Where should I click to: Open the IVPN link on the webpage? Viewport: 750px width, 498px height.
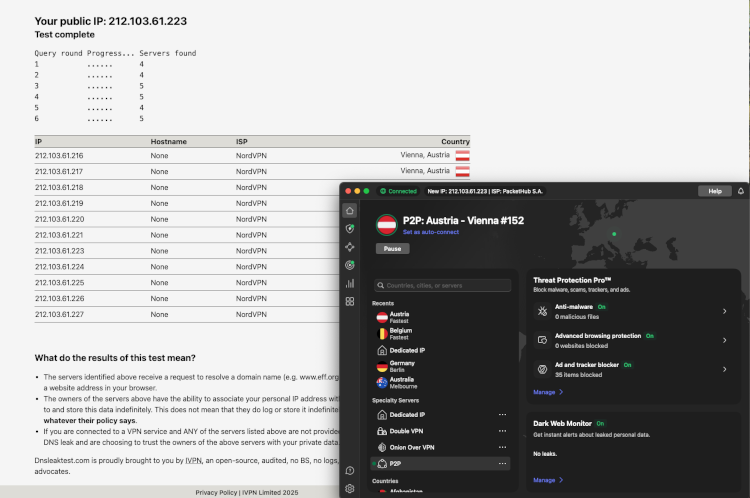click(x=193, y=461)
